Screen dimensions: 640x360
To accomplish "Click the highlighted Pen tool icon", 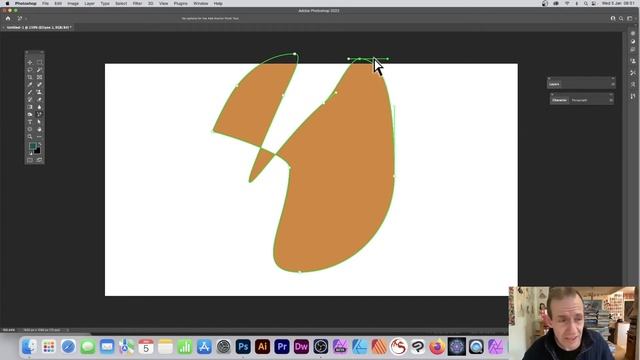I will [39, 114].
